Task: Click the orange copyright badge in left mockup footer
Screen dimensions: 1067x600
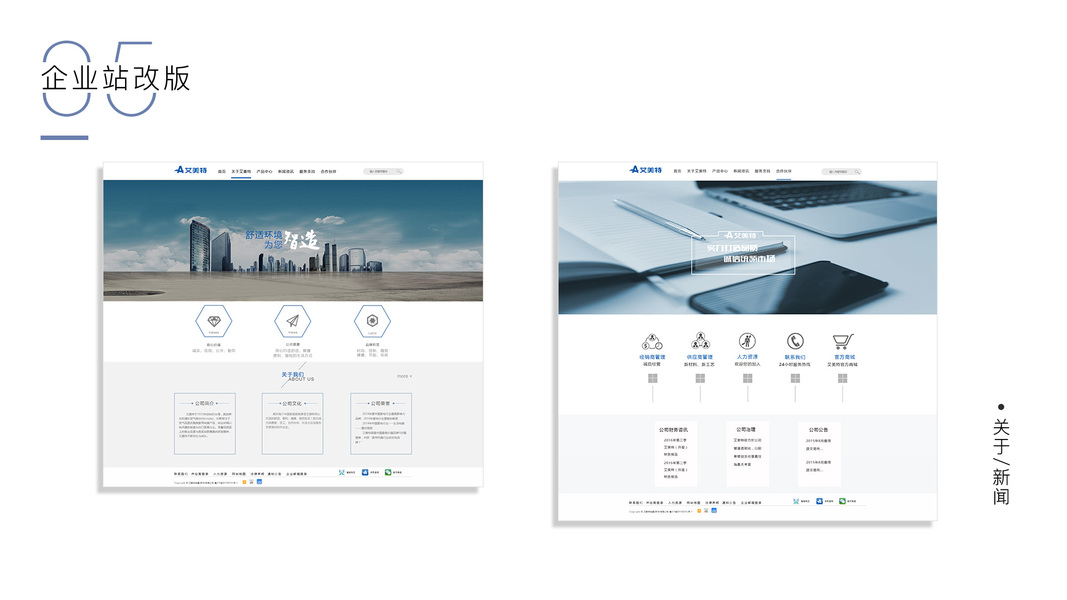Action: [244, 482]
